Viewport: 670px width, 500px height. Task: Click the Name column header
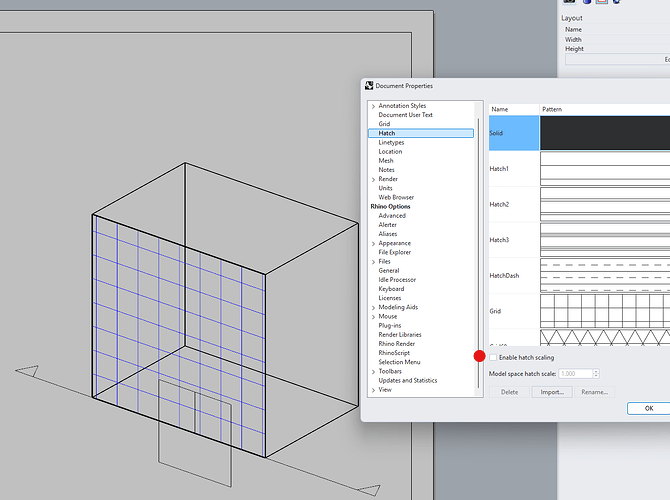(514, 109)
